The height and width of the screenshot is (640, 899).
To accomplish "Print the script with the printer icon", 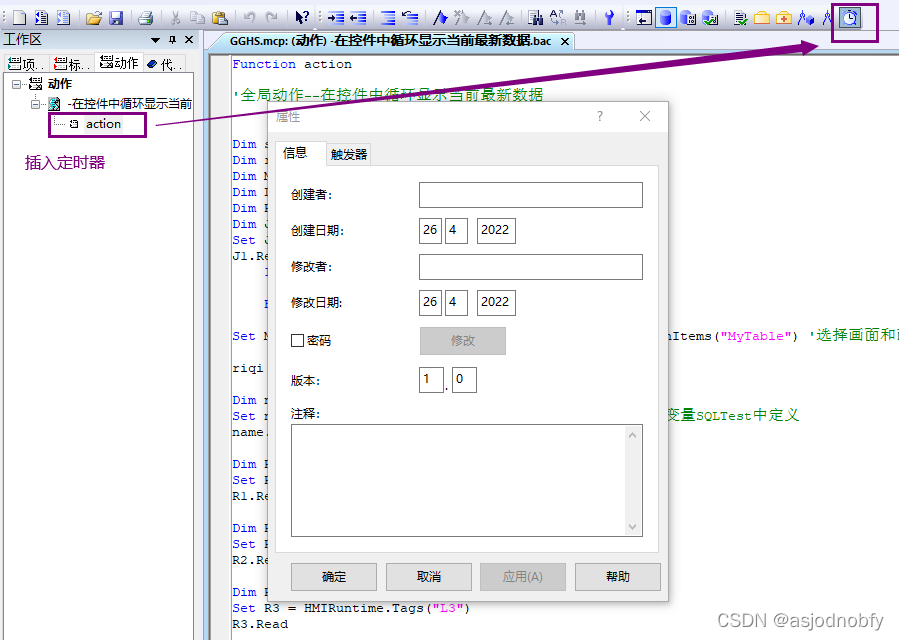I will pyautogui.click(x=146, y=18).
